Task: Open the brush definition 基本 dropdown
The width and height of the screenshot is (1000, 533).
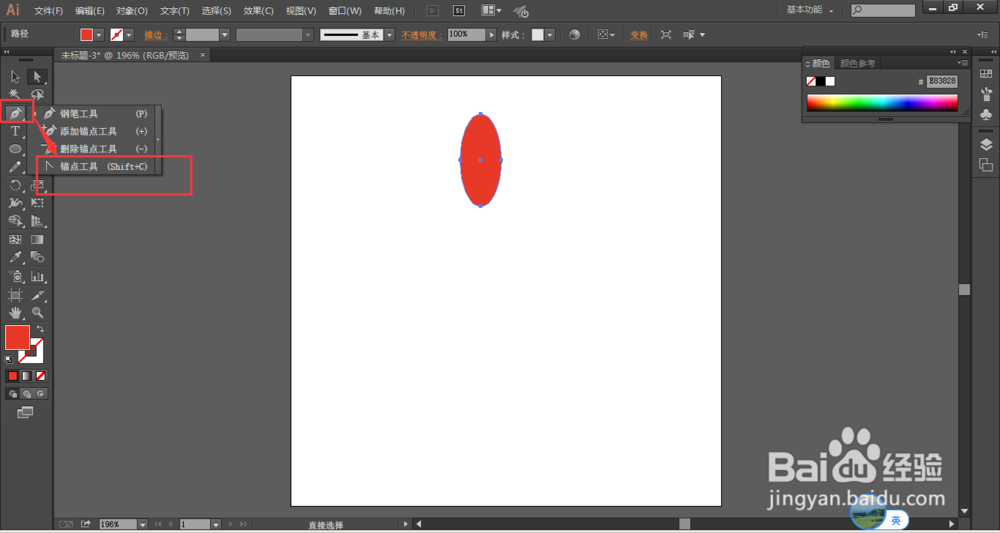Action: (x=390, y=35)
